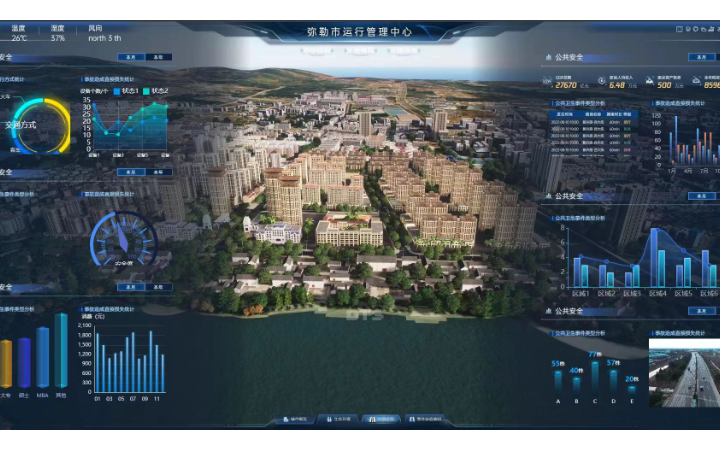Click the event table header row
720x450 pixels.
click(x=593, y=114)
